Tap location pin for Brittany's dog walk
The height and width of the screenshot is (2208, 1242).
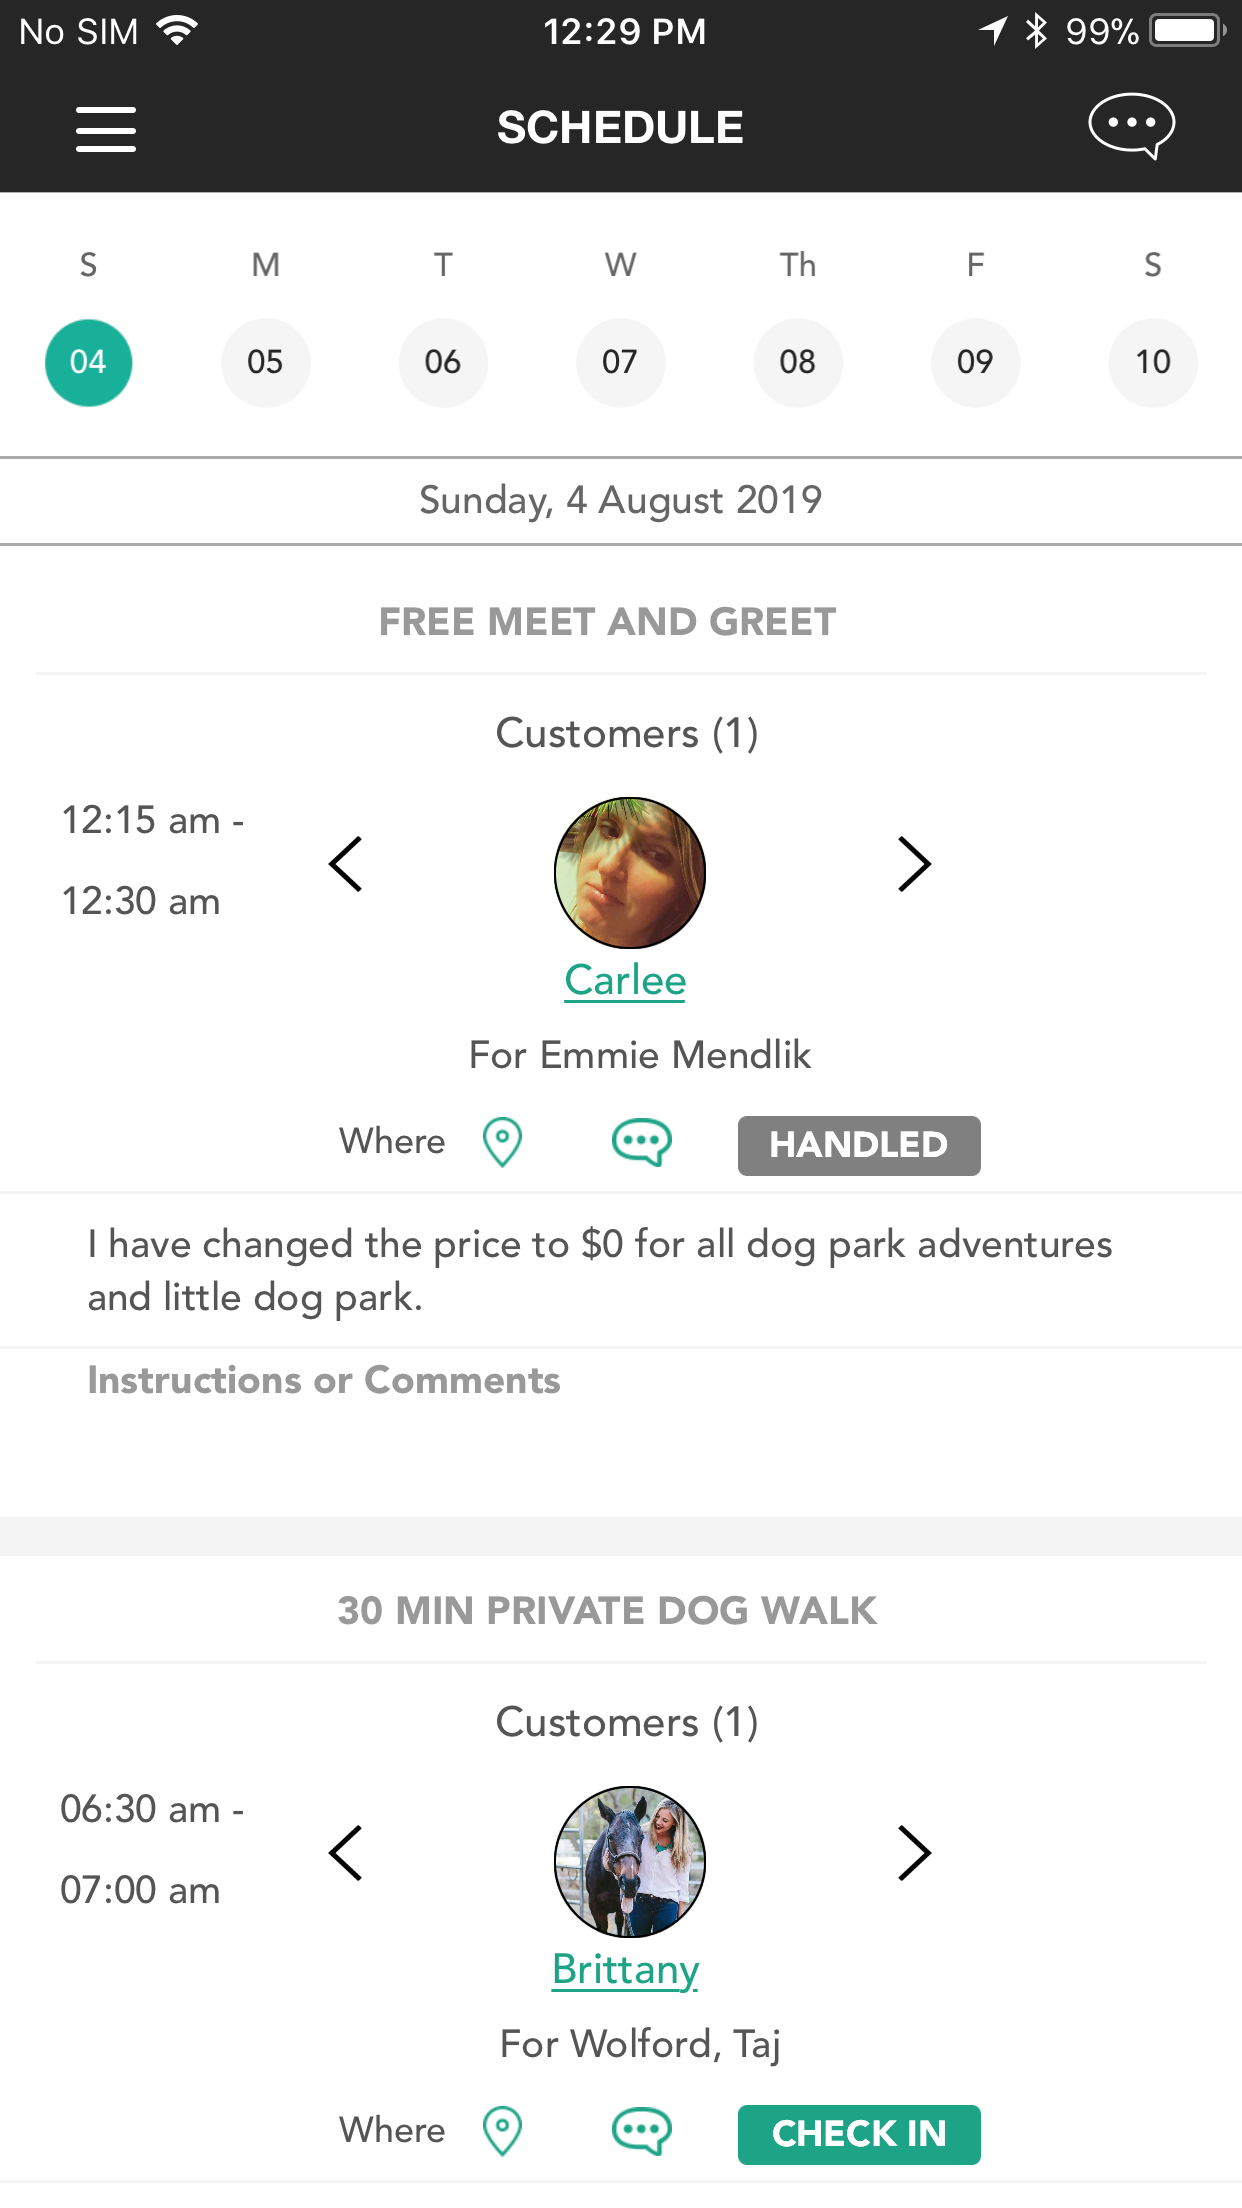click(502, 2131)
